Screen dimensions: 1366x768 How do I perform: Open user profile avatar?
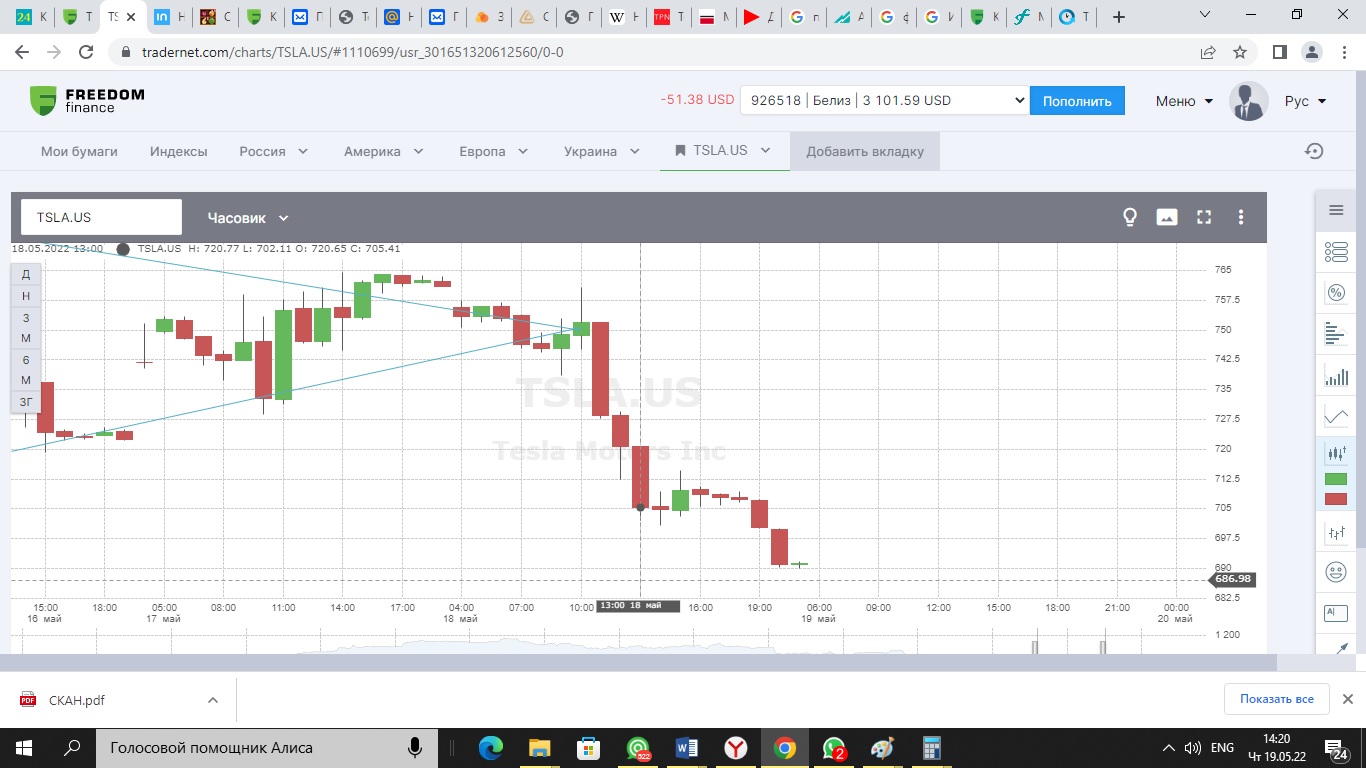click(1248, 101)
